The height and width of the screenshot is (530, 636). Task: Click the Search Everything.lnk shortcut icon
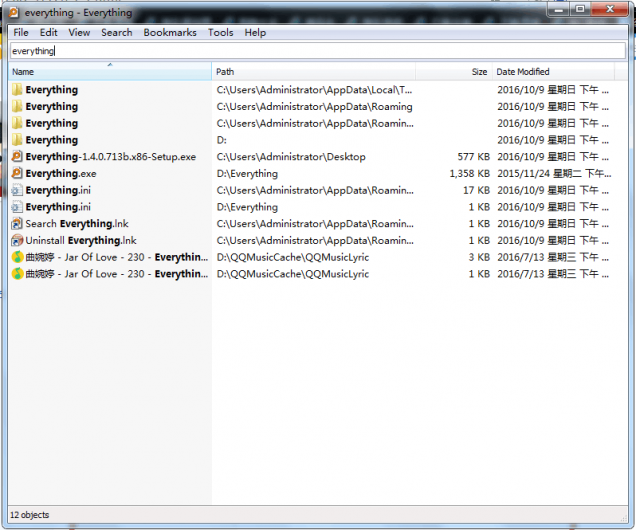[17, 223]
